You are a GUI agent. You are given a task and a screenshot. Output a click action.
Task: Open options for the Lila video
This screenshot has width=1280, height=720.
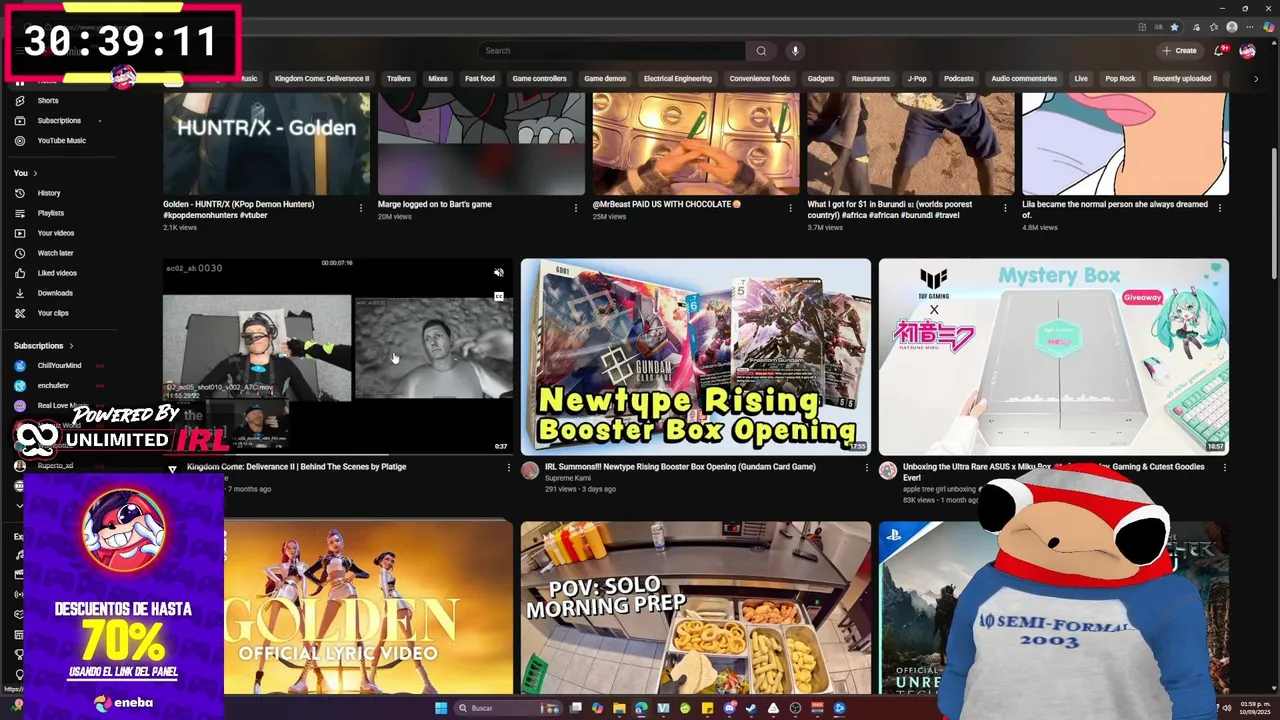(1220, 208)
